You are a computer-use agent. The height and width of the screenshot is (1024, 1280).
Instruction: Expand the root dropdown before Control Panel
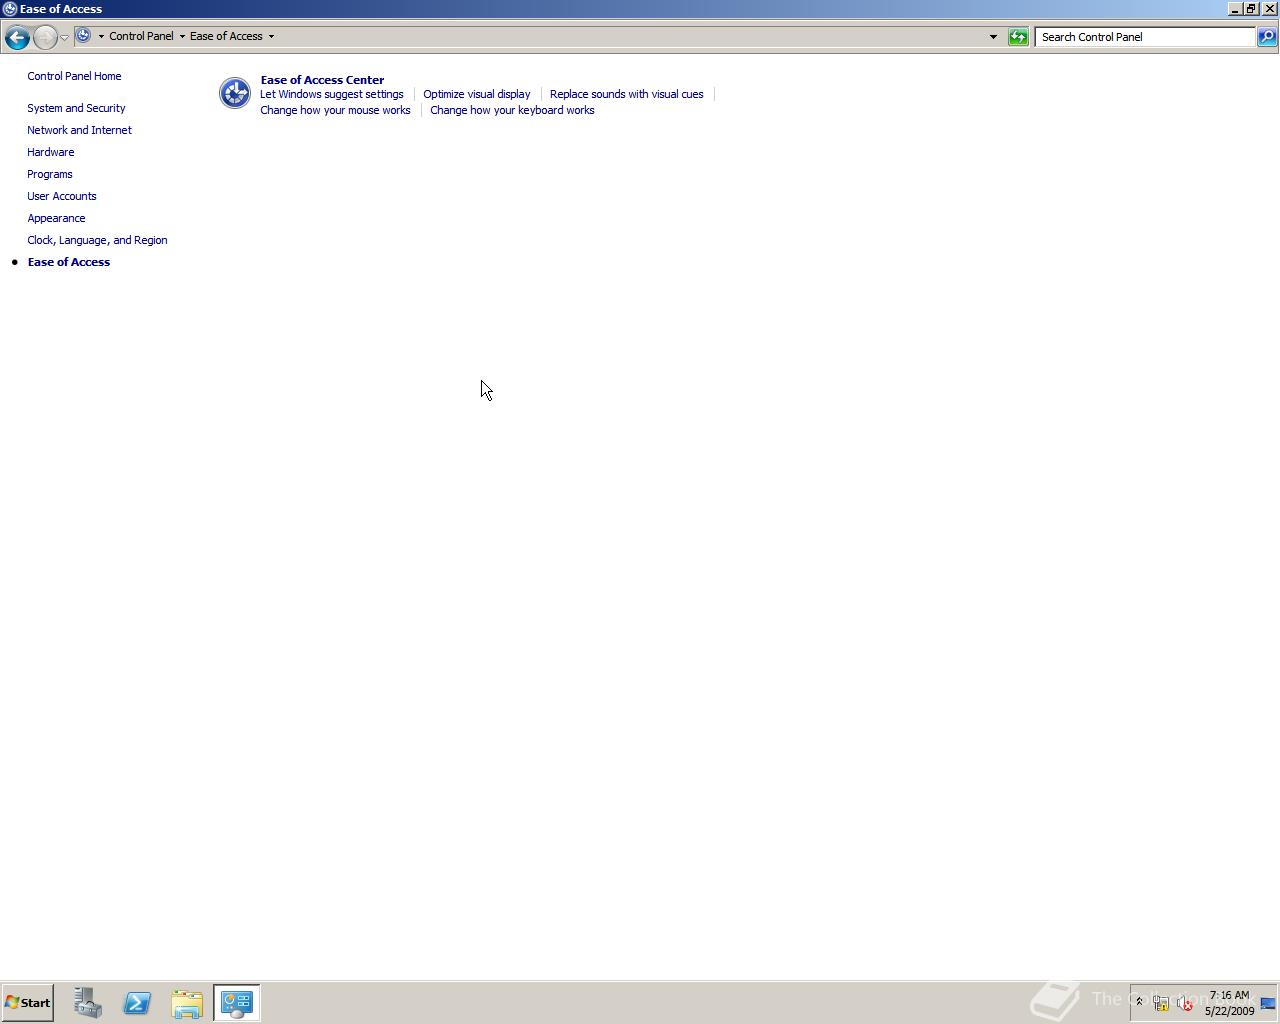point(101,36)
